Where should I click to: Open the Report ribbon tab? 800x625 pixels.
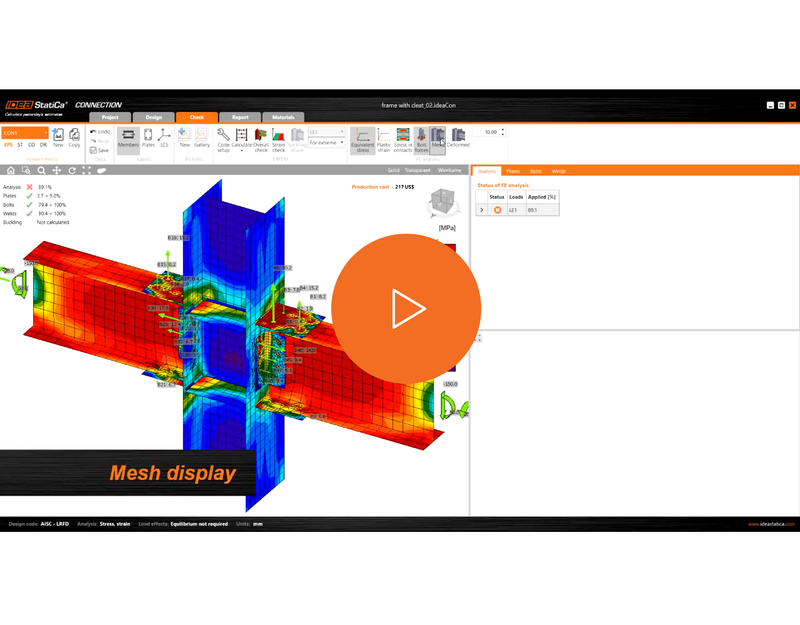click(x=240, y=117)
